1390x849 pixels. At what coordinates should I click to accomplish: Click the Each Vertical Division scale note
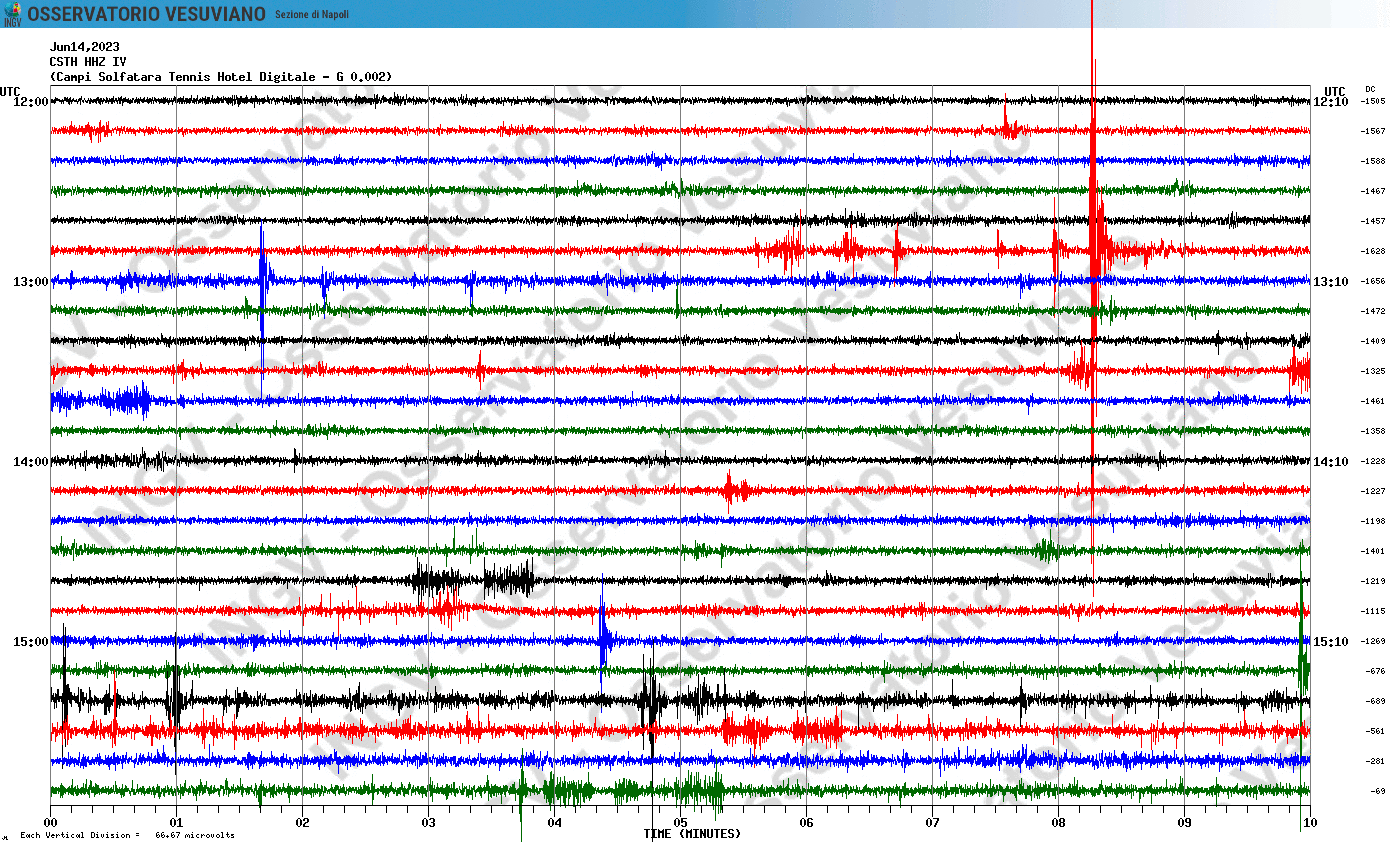click(x=127, y=835)
